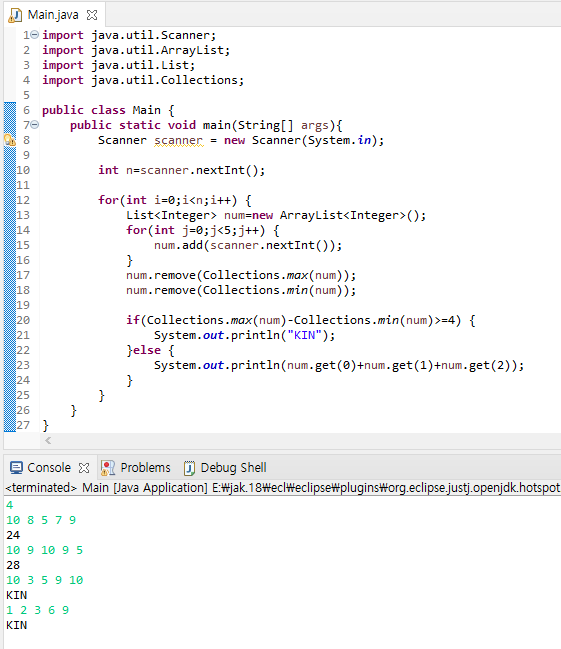The image size is (561, 649).
Task: Click console input '1 2 3 6 9'
Action: coord(37,610)
